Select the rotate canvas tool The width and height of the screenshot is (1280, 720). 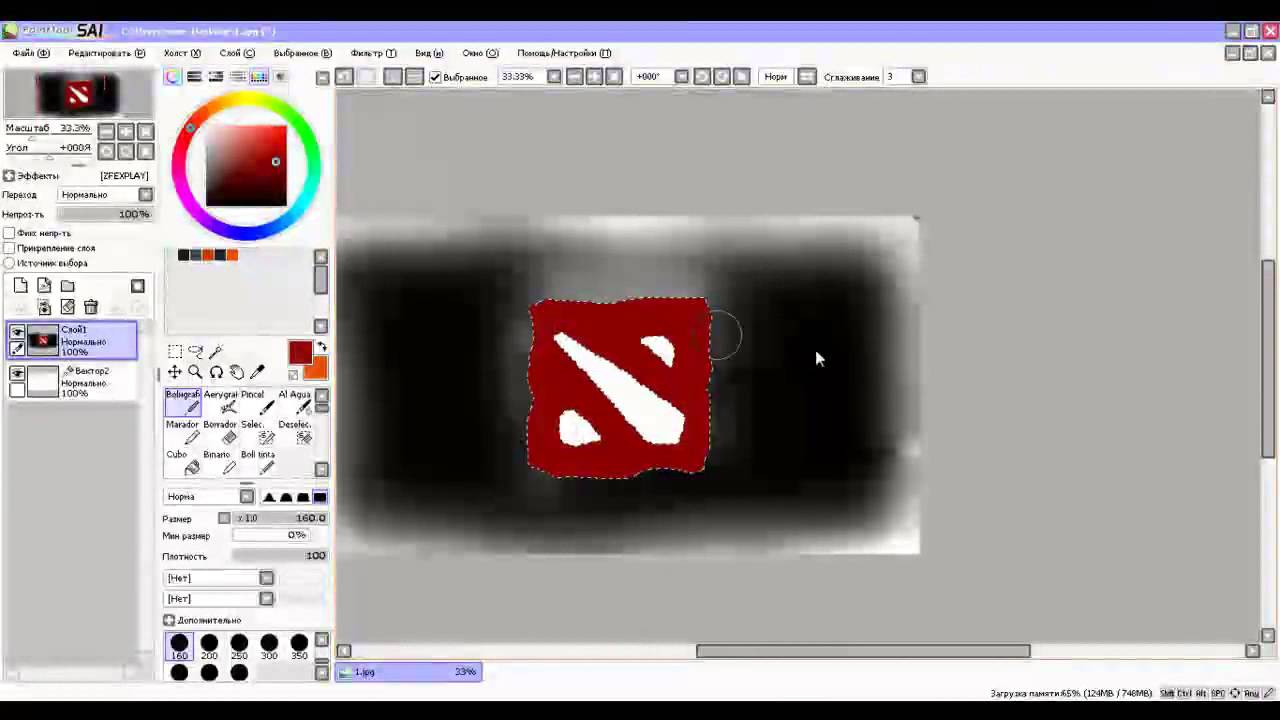point(216,372)
